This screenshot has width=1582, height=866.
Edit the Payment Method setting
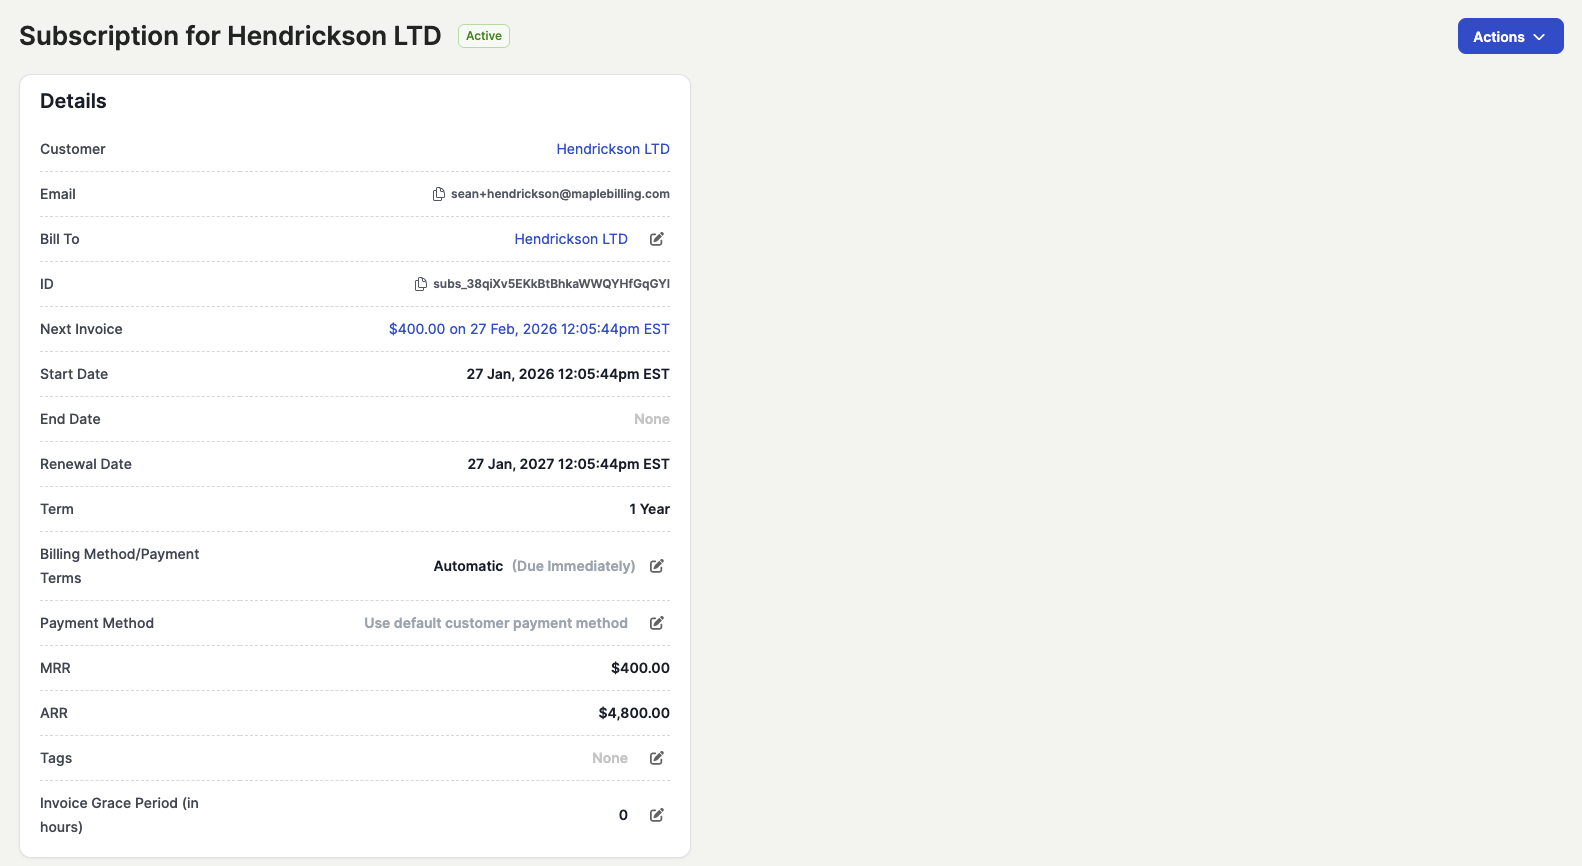coord(657,623)
